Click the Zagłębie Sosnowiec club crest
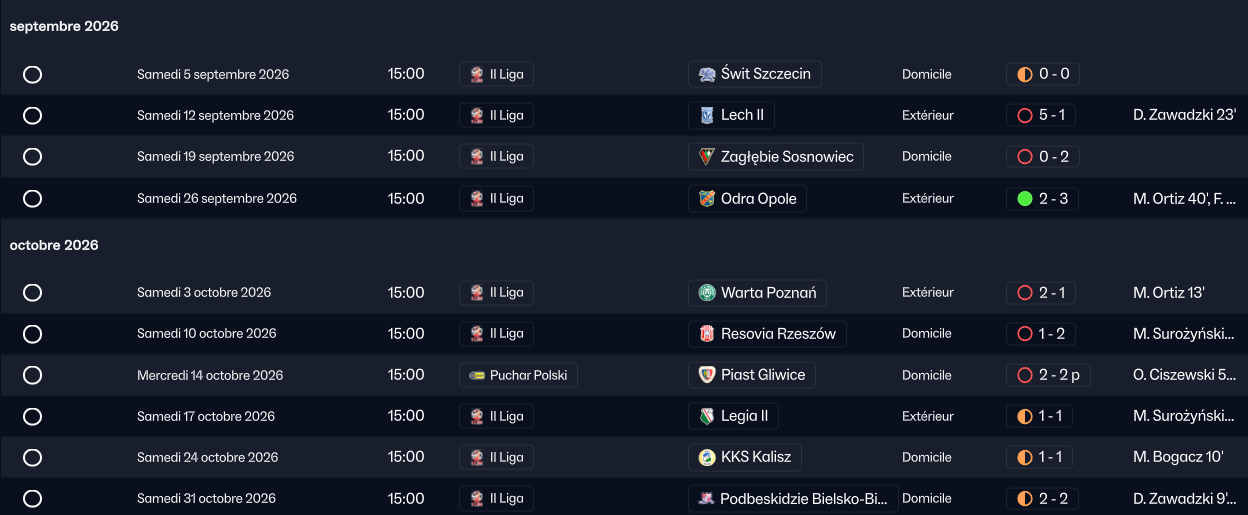Screen dimensions: 1248x515 pyautogui.click(x=707, y=157)
